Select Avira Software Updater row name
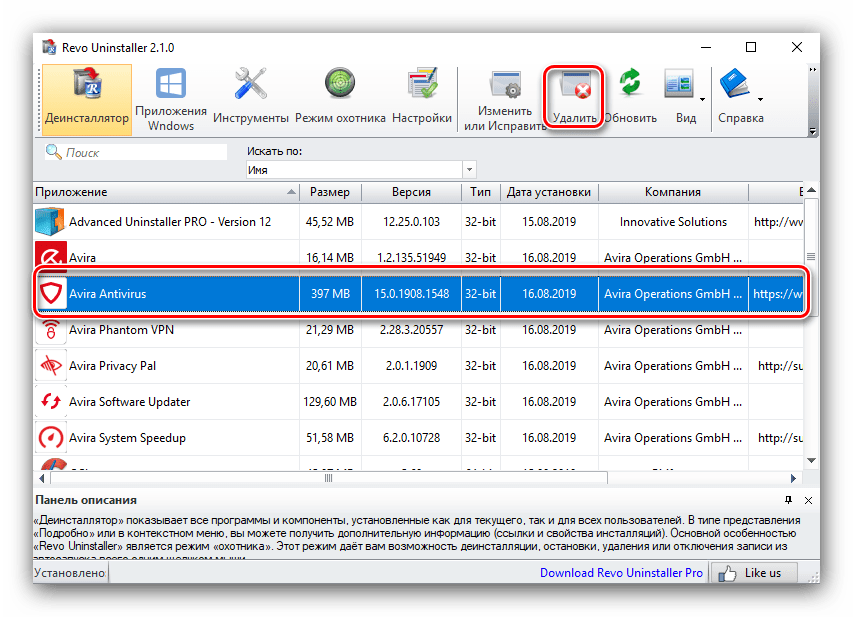 (x=129, y=402)
